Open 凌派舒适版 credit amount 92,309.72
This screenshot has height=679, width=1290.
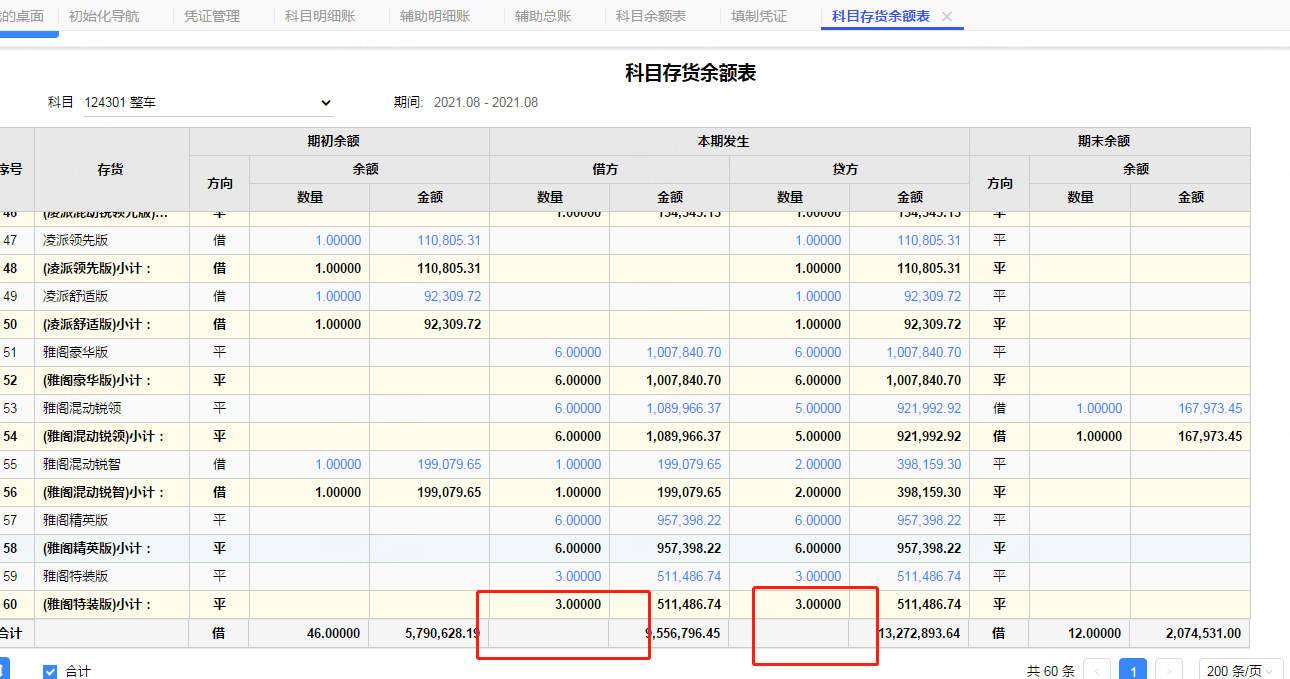click(x=932, y=296)
